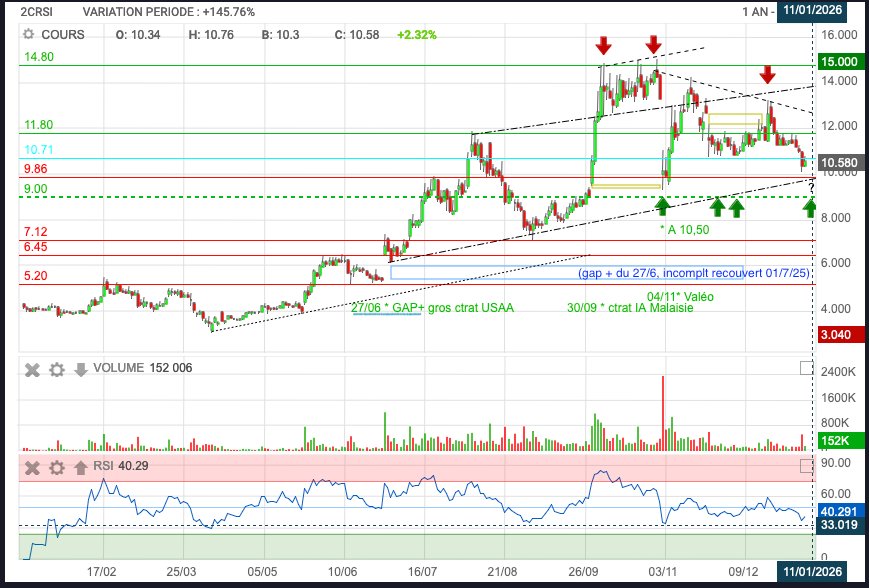Click the '27/06 * GAP+ gros ctrat USAA' annotation
Image resolution: width=869 pixels, height=588 pixels.
click(x=433, y=308)
